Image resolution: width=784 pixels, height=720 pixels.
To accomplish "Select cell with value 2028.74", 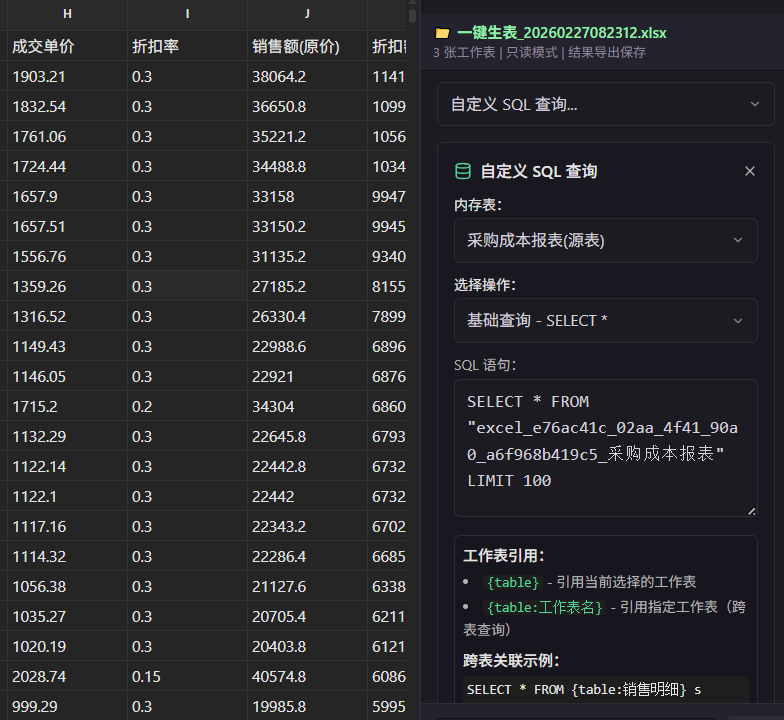I will pyautogui.click(x=68, y=676).
